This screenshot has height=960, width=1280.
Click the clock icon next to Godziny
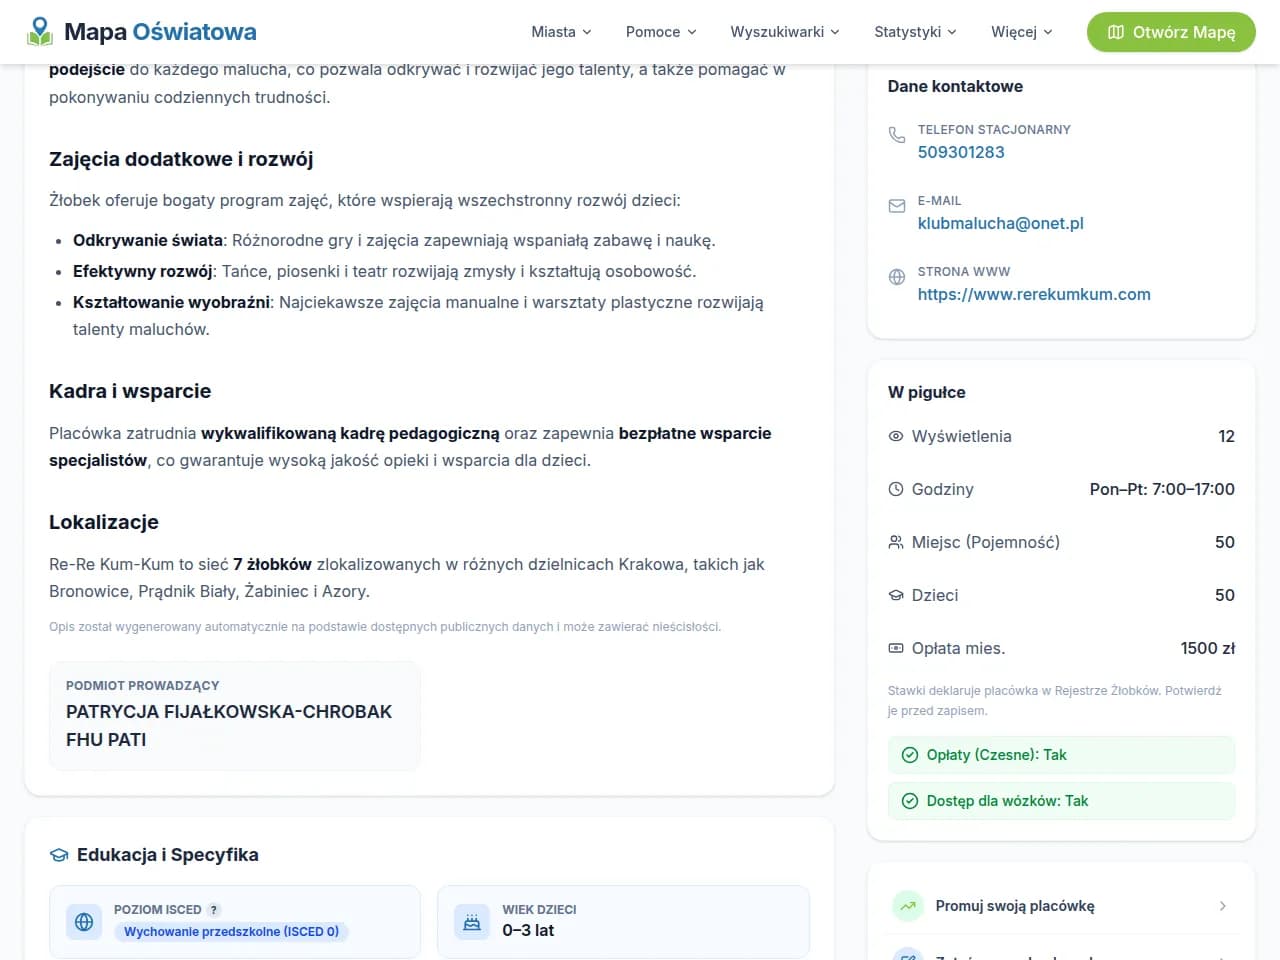point(896,489)
